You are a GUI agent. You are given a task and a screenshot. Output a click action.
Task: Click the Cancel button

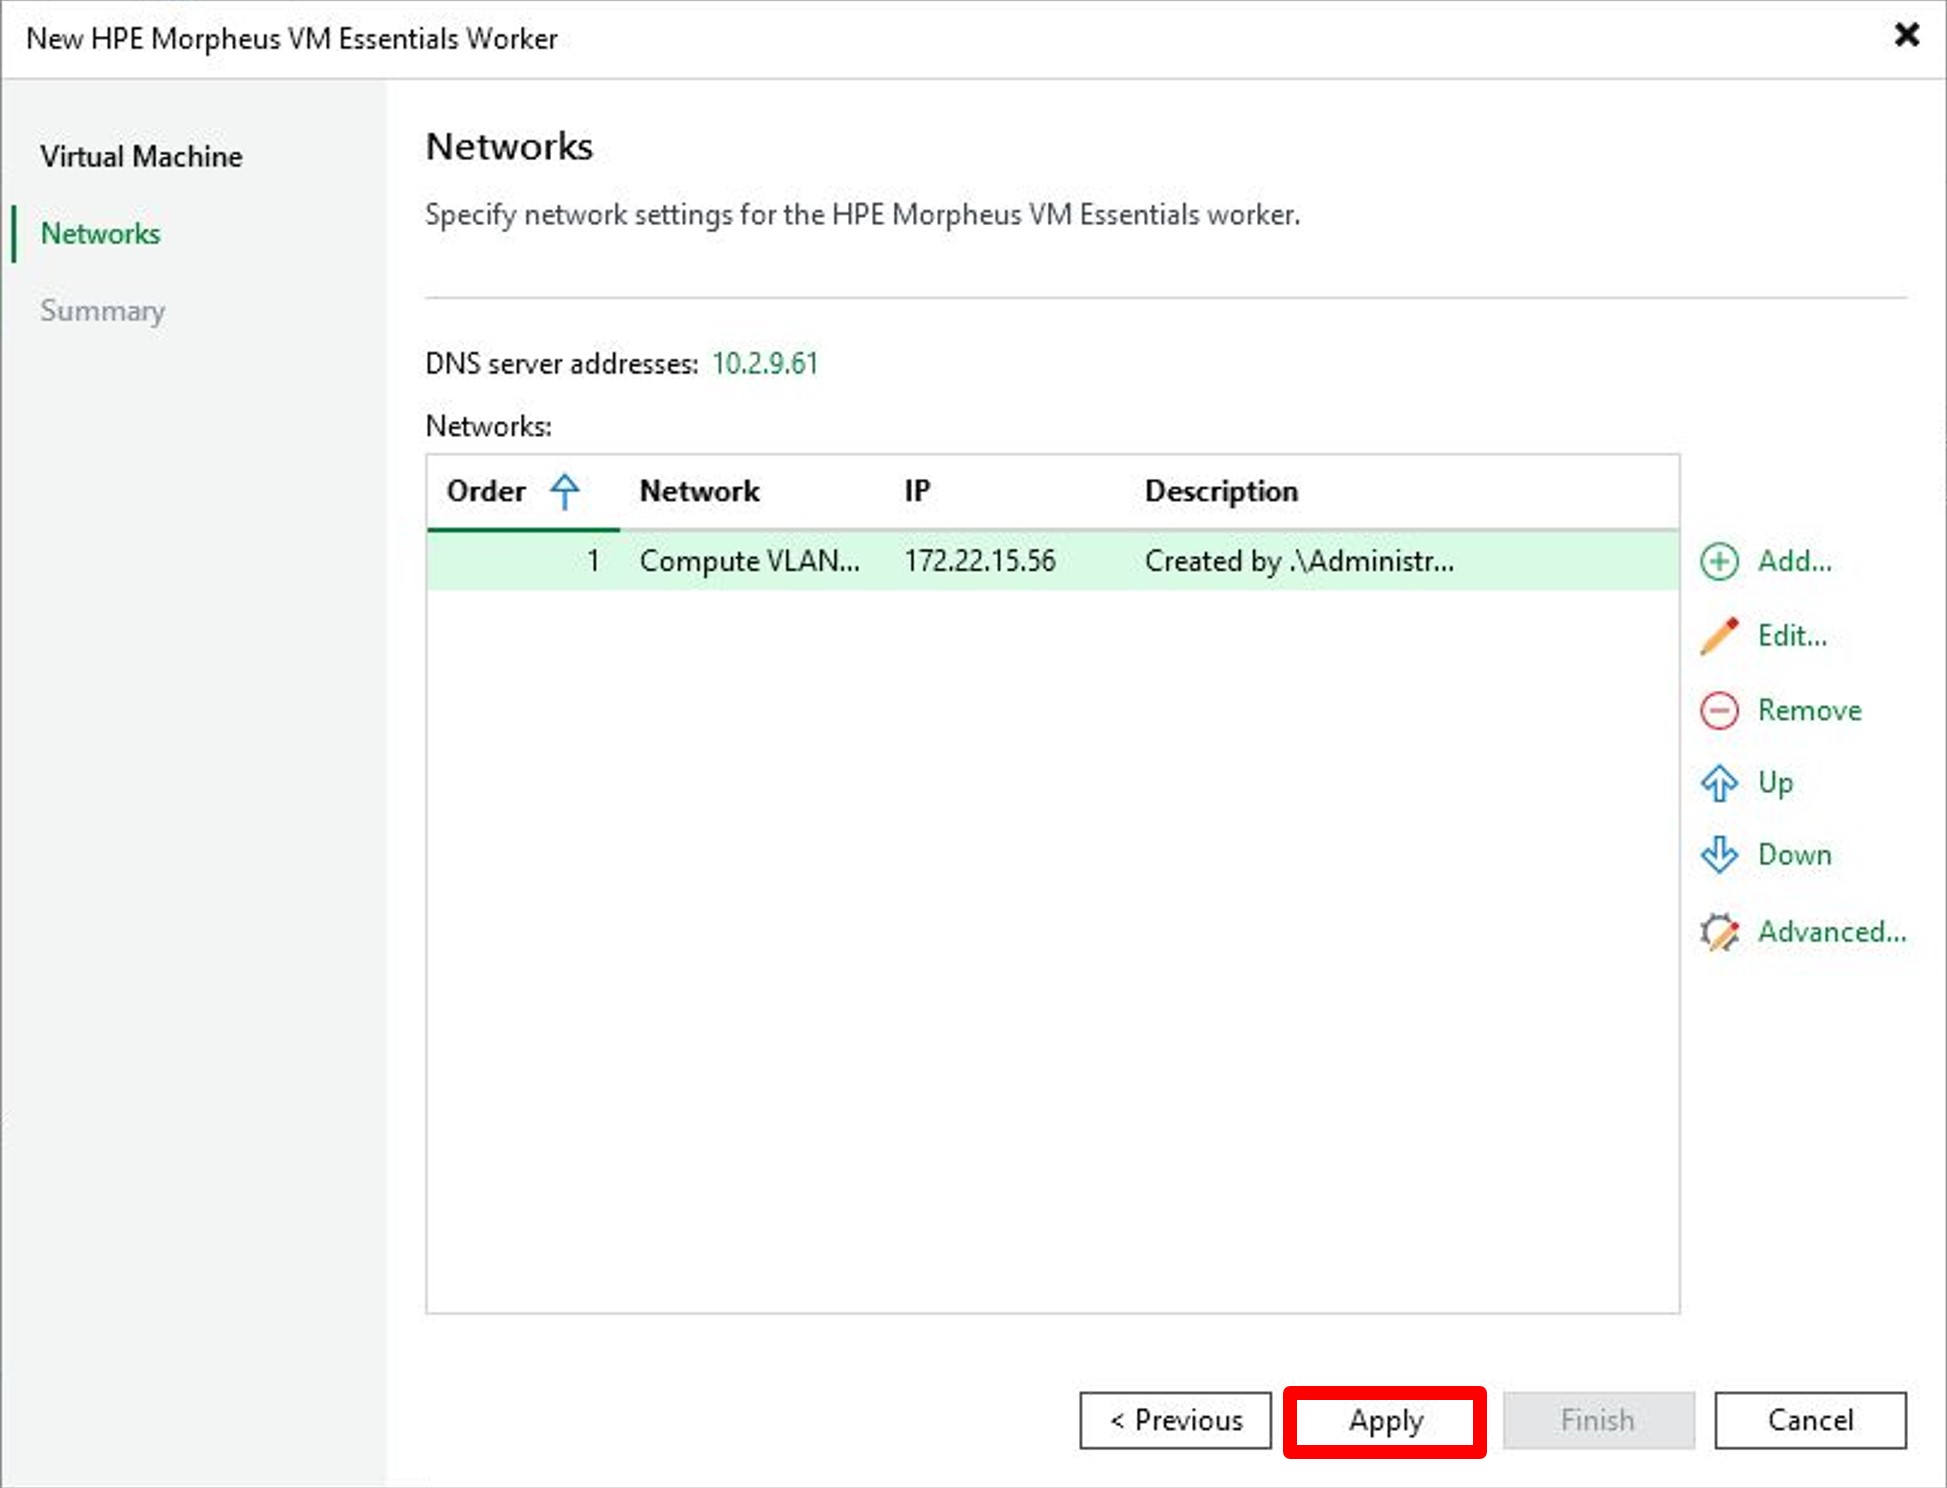point(1810,1420)
